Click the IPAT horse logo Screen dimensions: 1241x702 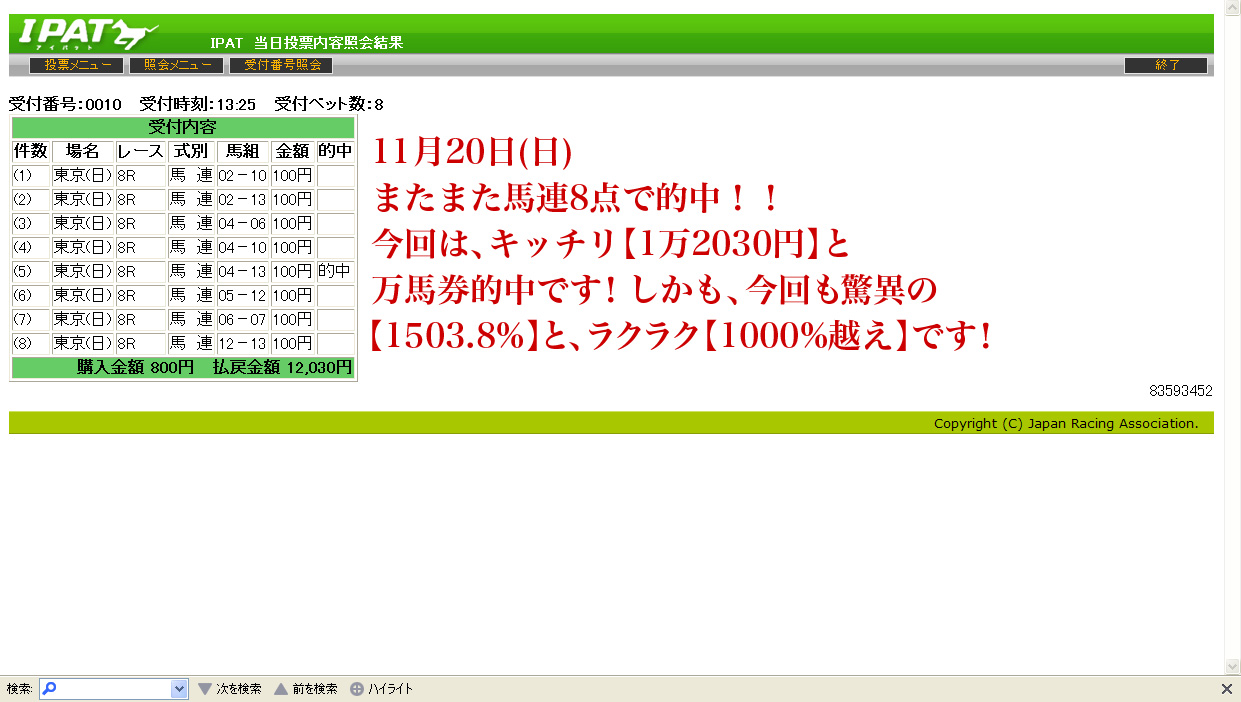87,34
